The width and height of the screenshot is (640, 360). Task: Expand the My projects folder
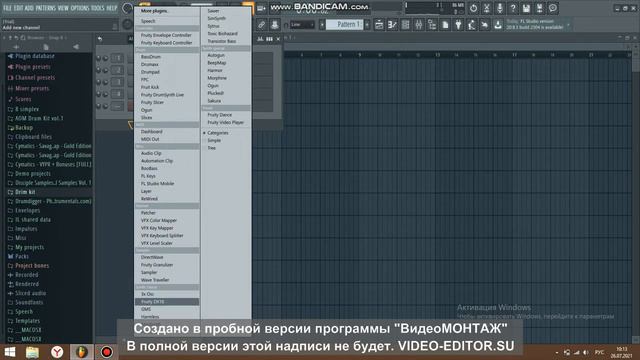tap(29, 247)
